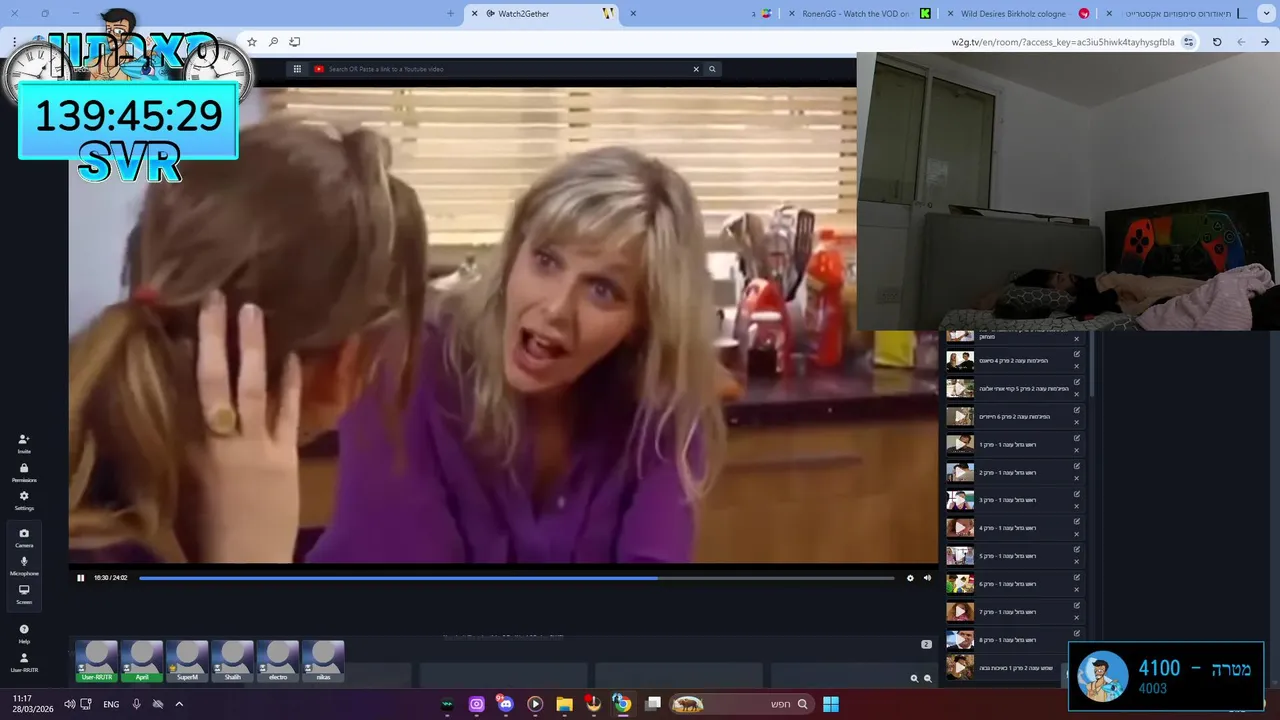Open video player settings gear
The height and width of the screenshot is (720, 1280).
(x=910, y=578)
